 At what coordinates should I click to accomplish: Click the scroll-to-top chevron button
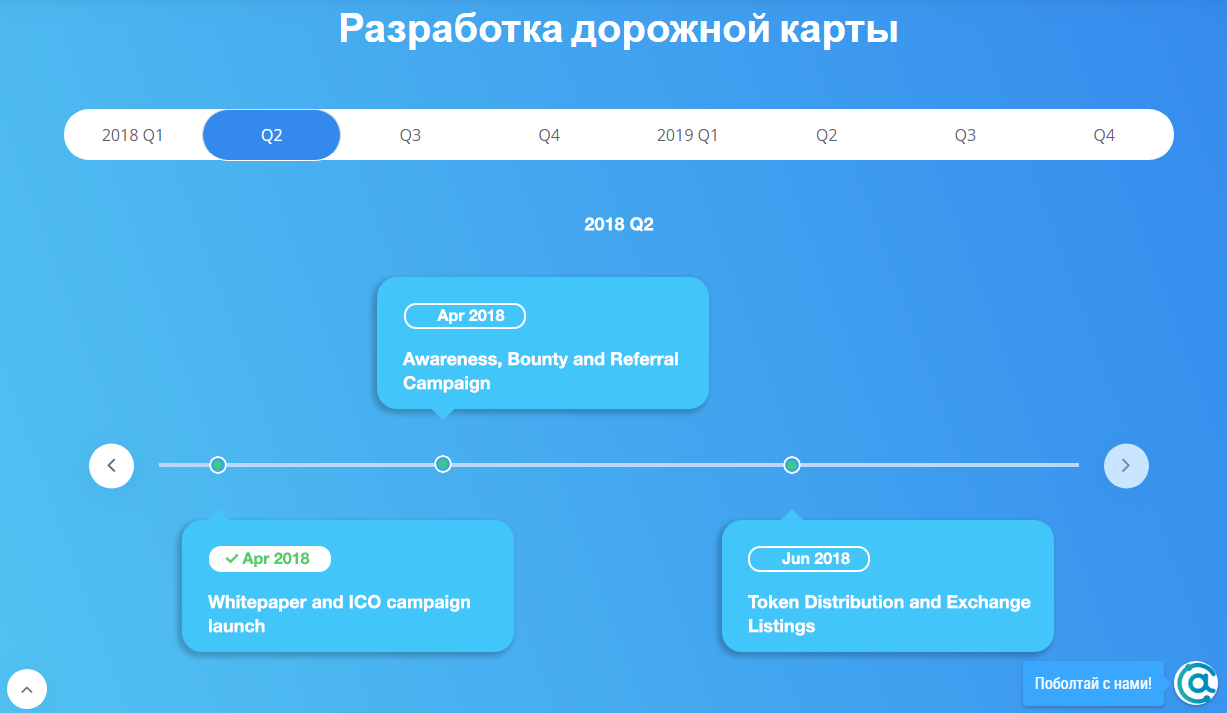(27, 689)
